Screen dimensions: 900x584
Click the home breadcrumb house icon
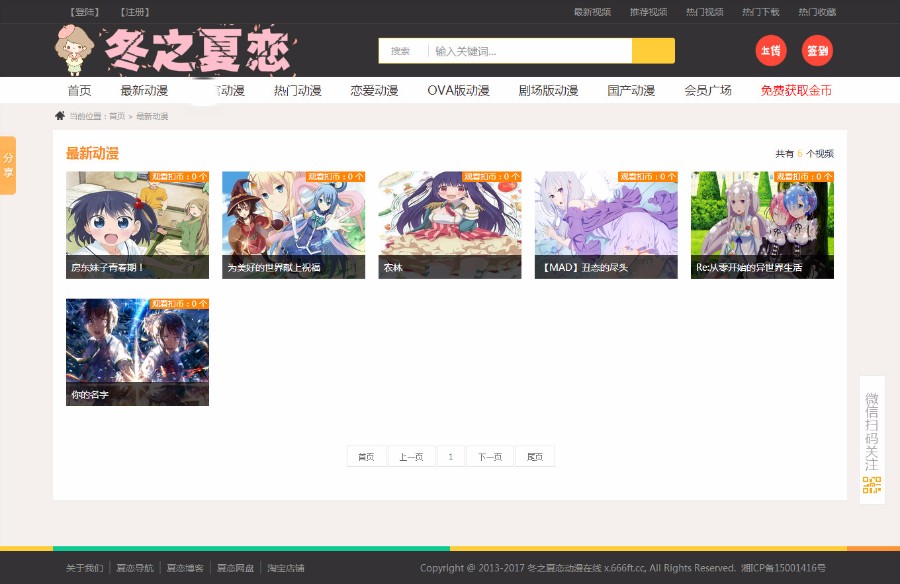click(59, 115)
